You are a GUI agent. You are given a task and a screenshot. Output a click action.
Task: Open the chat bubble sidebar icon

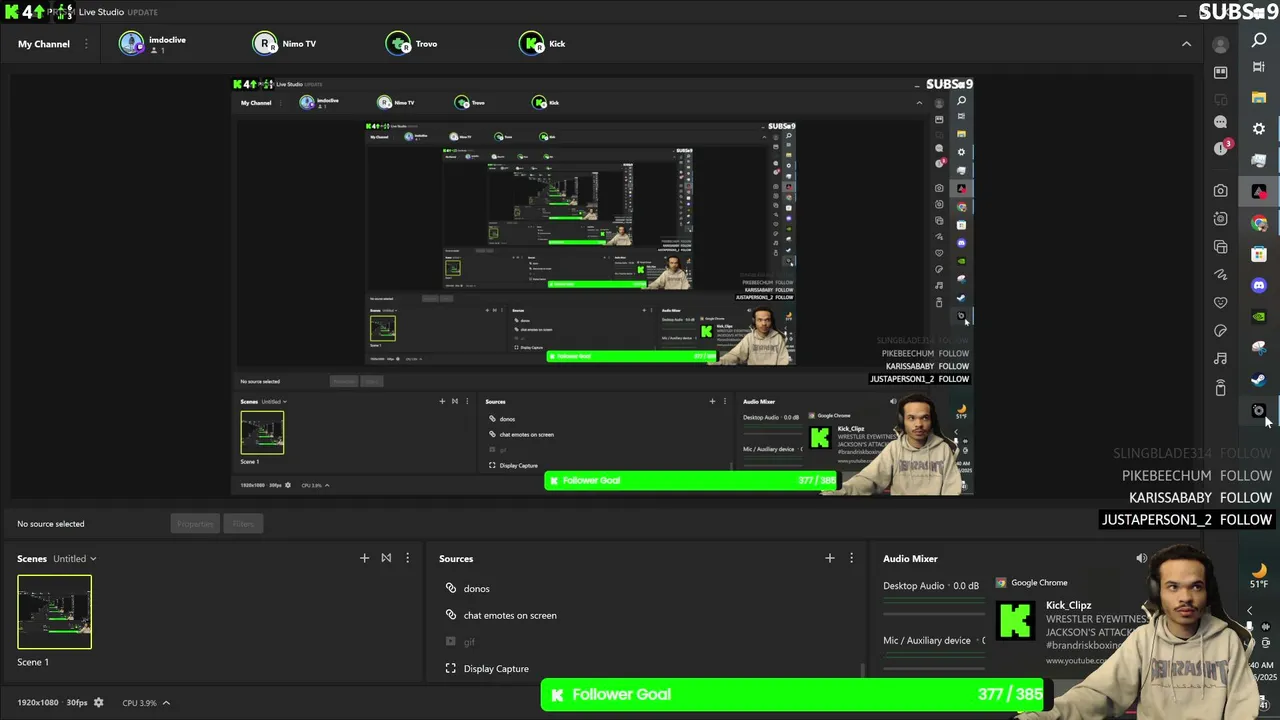tap(1220, 121)
